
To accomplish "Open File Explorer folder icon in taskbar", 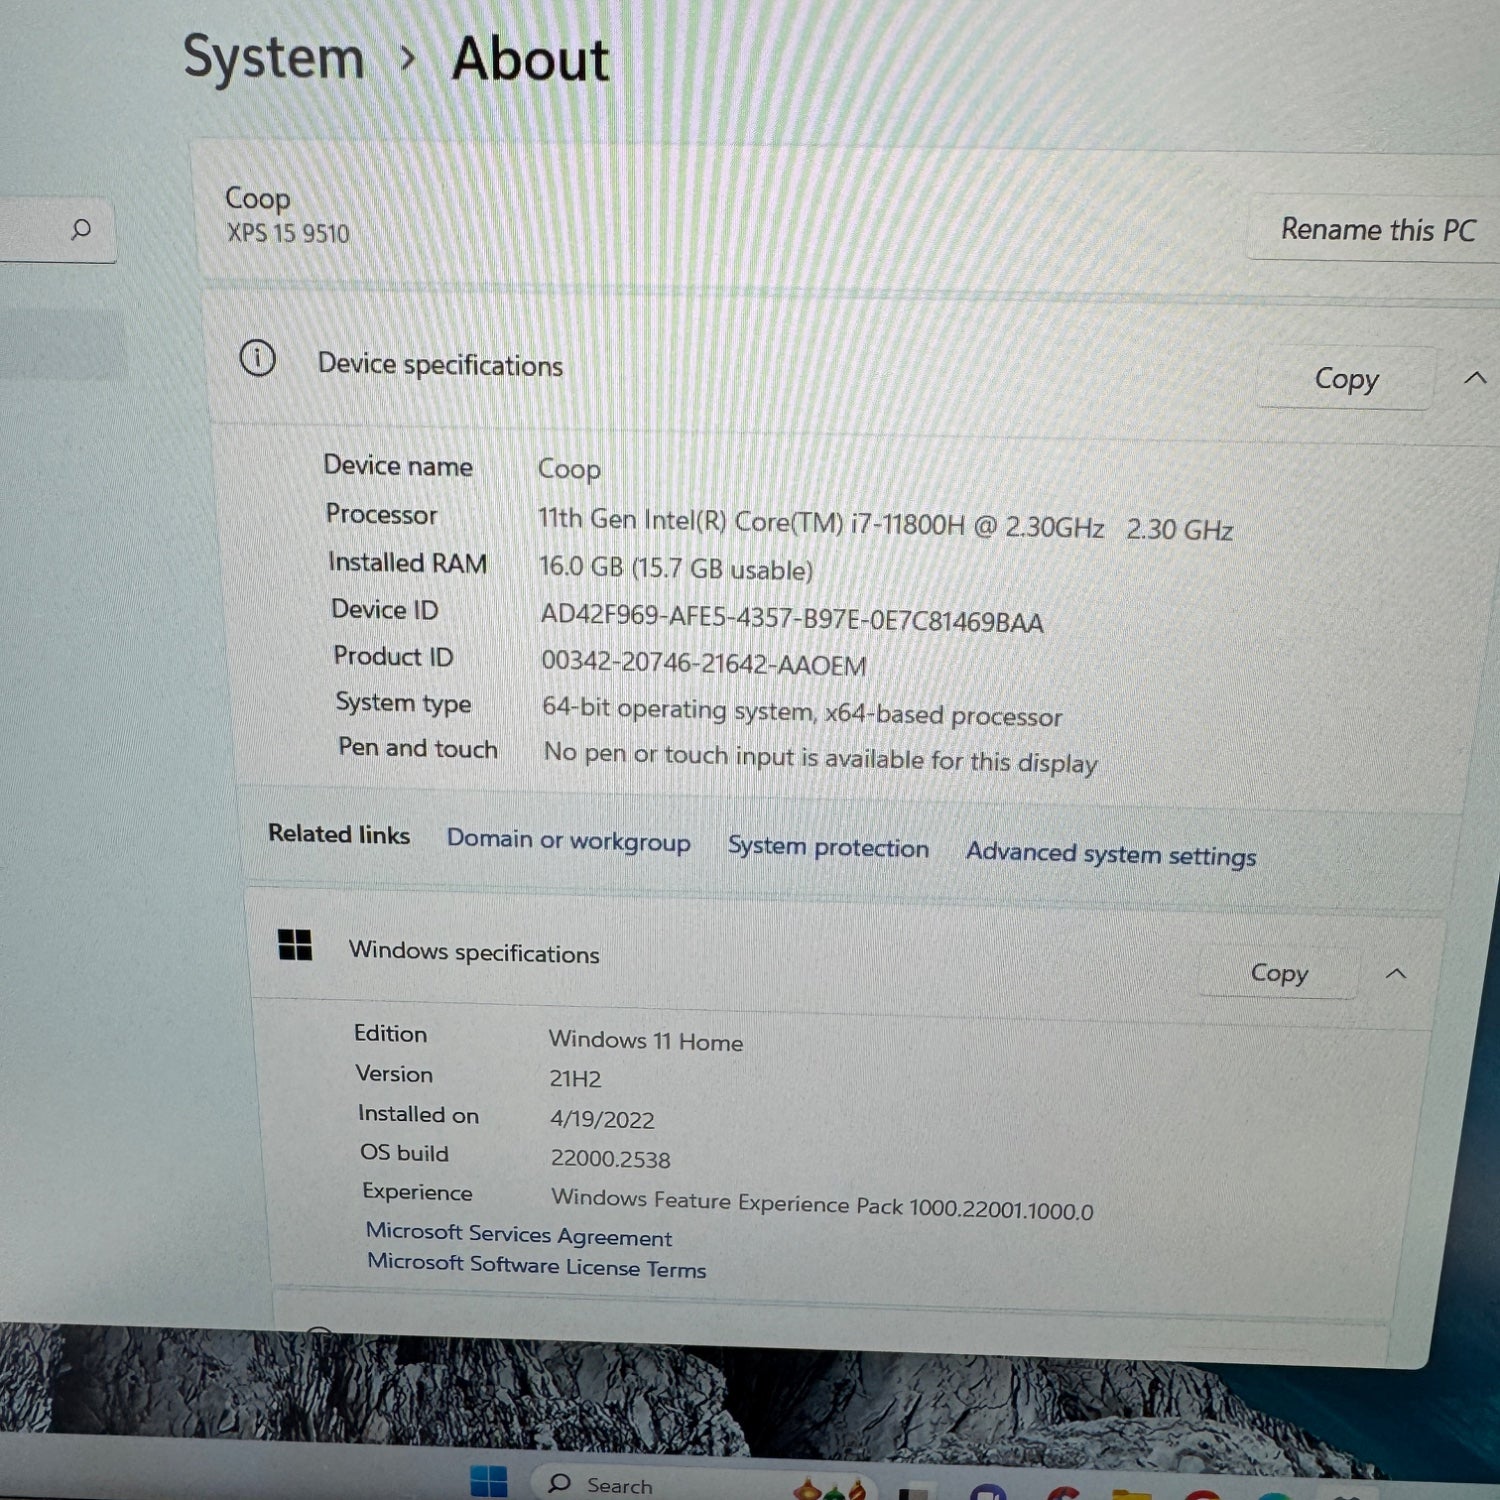I will point(1131,1494).
